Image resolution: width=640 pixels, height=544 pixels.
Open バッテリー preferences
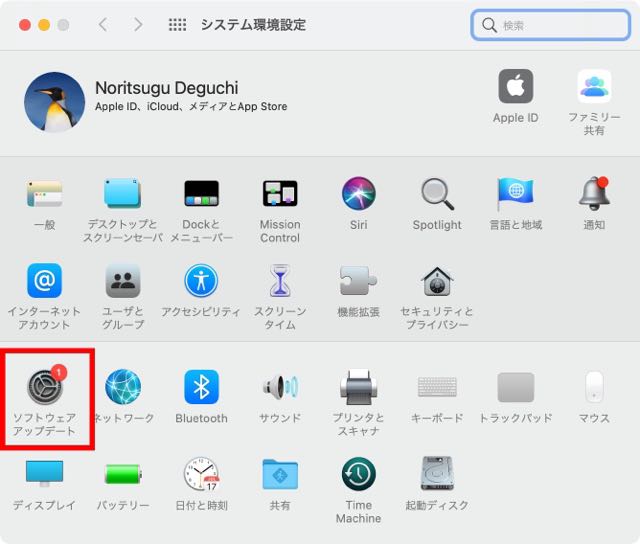click(x=123, y=474)
